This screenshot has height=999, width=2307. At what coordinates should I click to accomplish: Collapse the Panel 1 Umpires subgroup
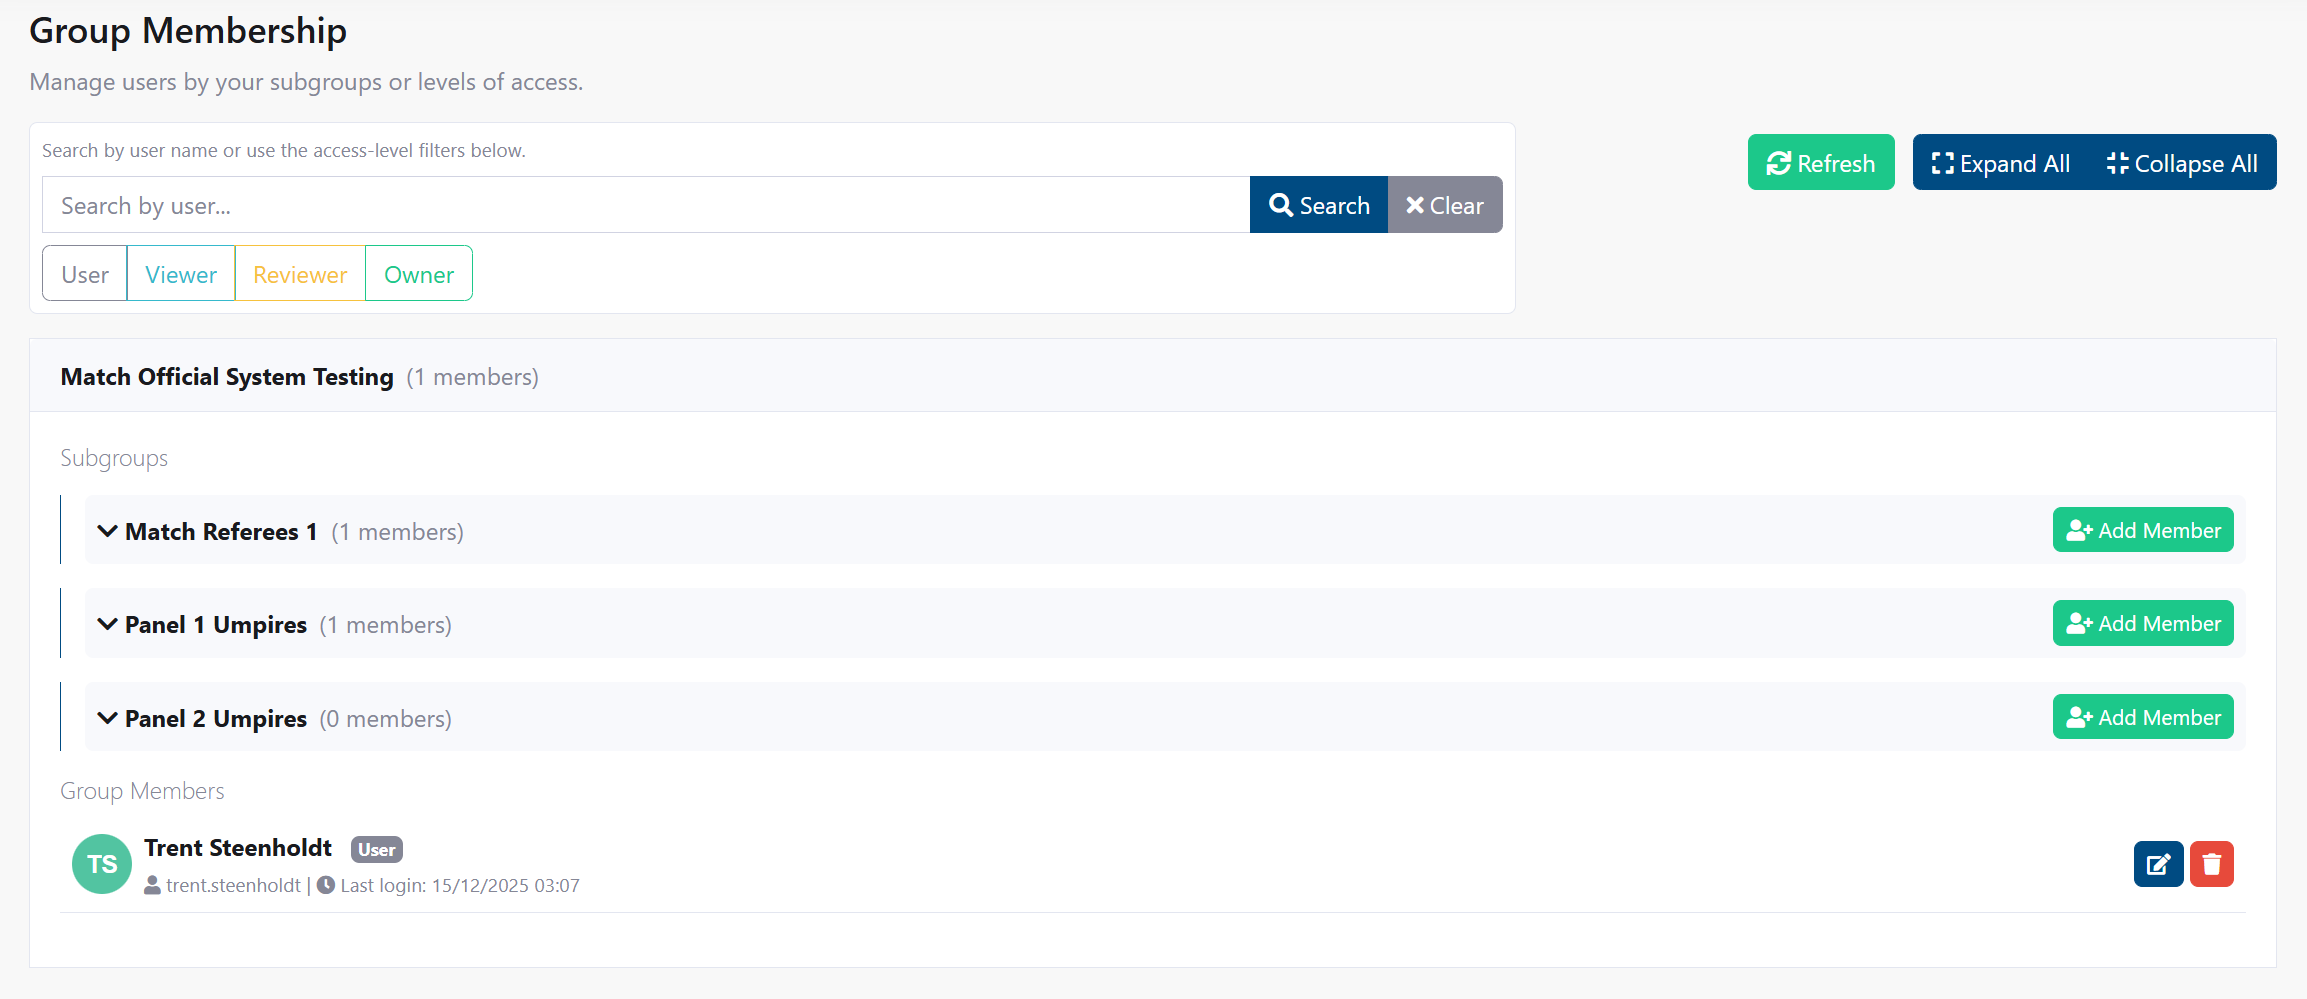point(108,623)
